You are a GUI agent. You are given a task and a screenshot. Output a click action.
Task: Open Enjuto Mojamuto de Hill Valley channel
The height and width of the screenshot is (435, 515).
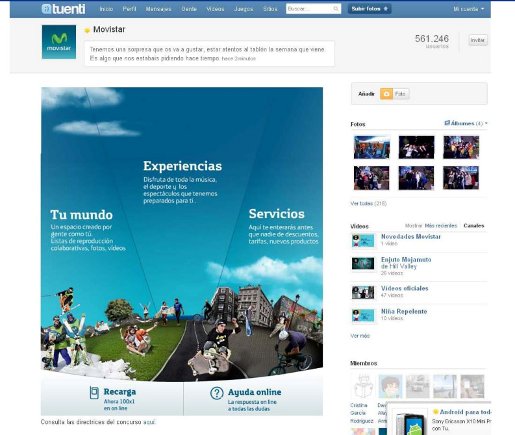[x=406, y=263]
